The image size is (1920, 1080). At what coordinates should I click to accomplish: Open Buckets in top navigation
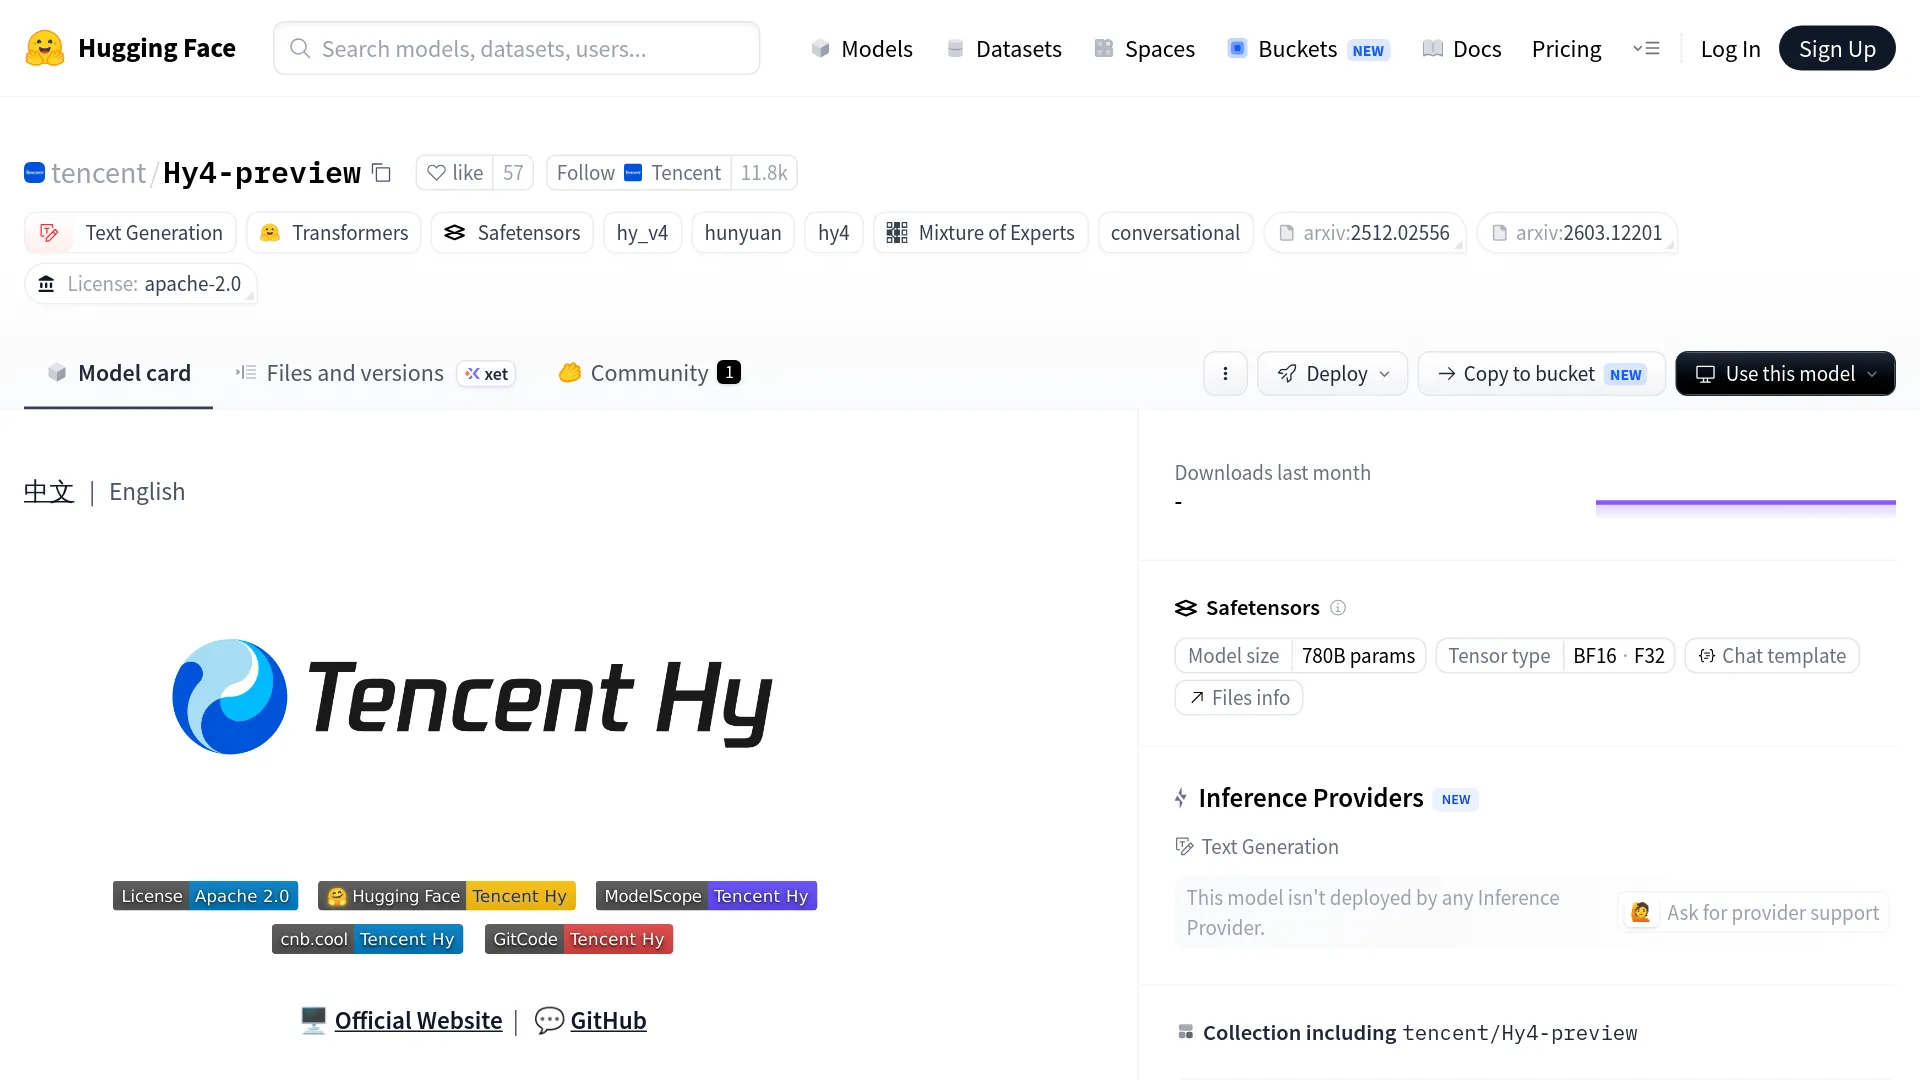(x=1308, y=49)
